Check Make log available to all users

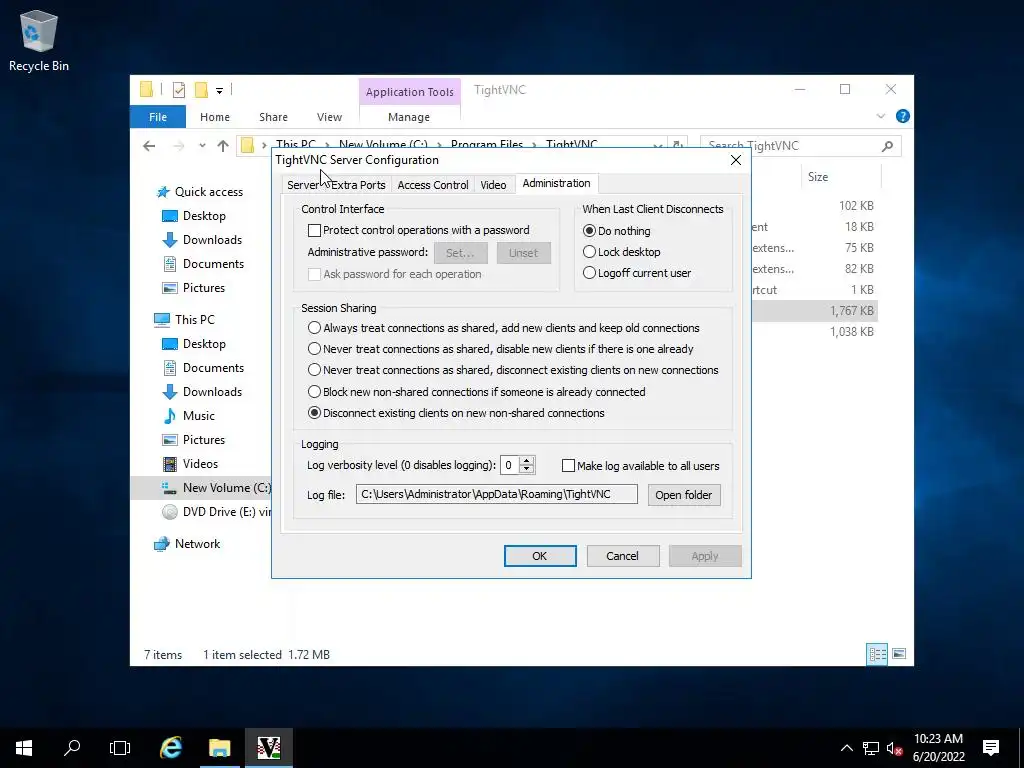point(568,466)
